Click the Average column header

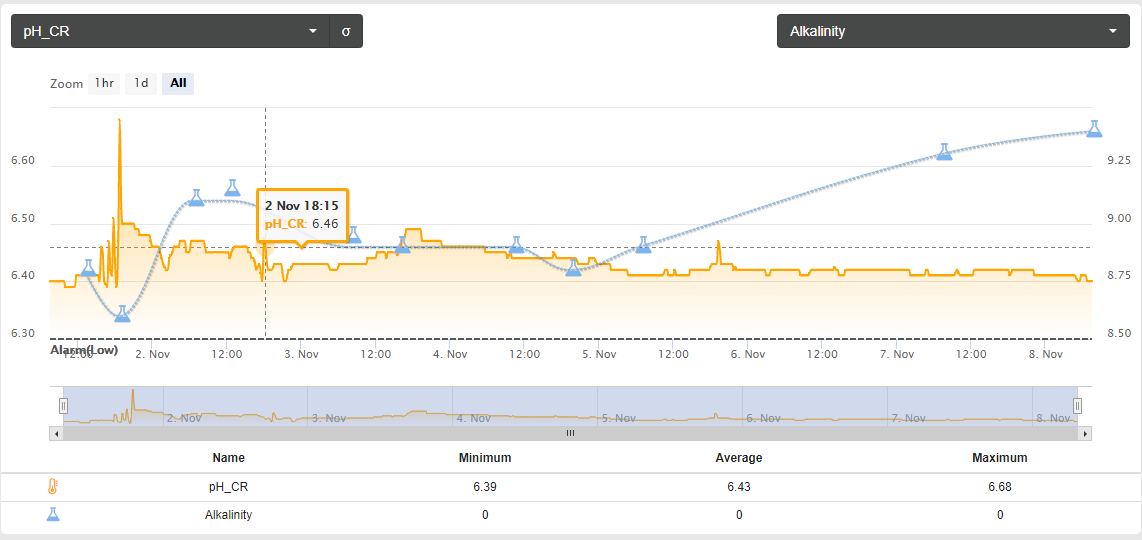point(739,458)
